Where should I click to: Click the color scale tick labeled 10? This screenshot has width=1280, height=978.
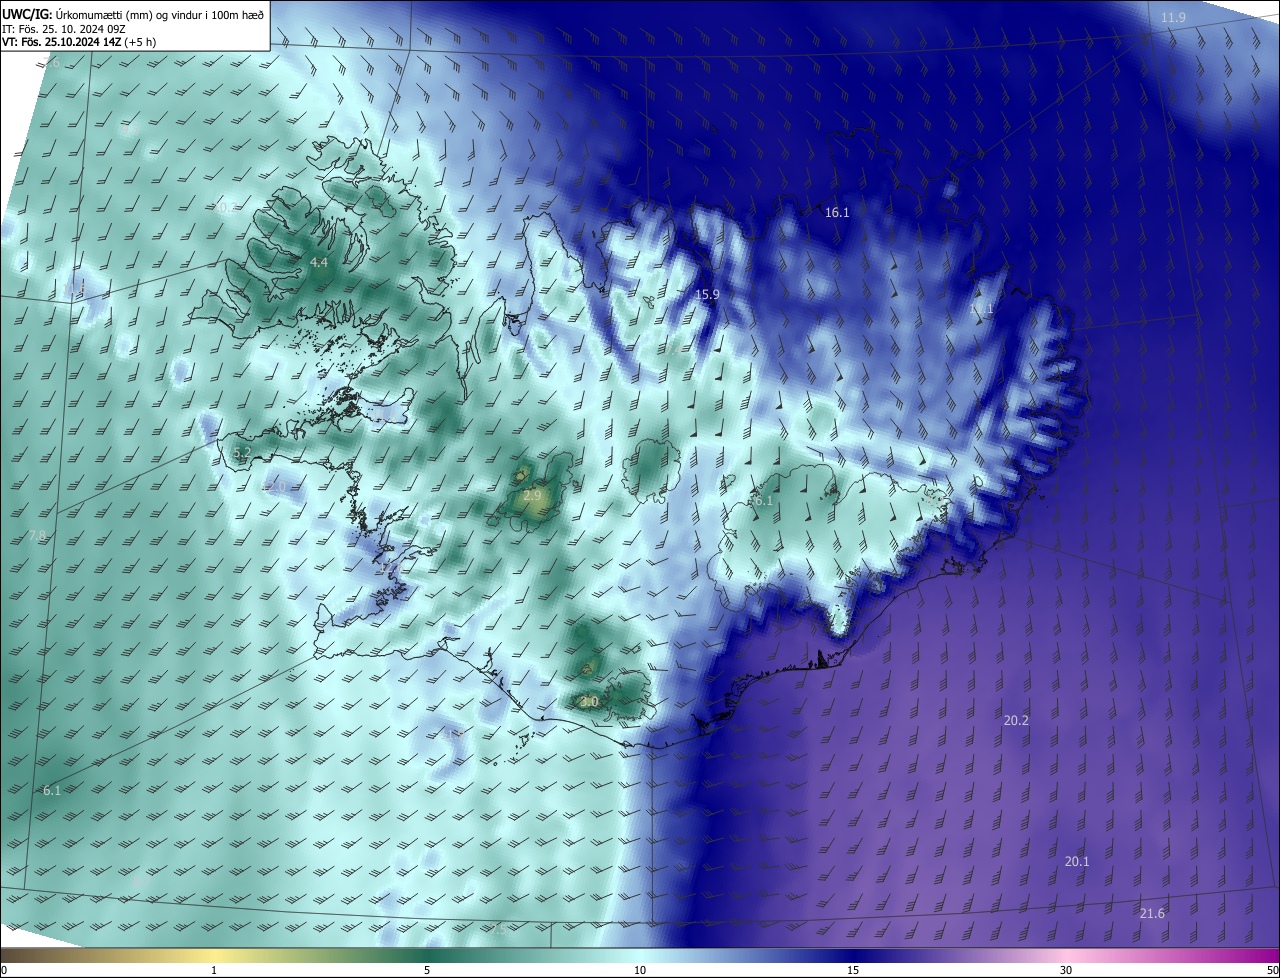640,970
